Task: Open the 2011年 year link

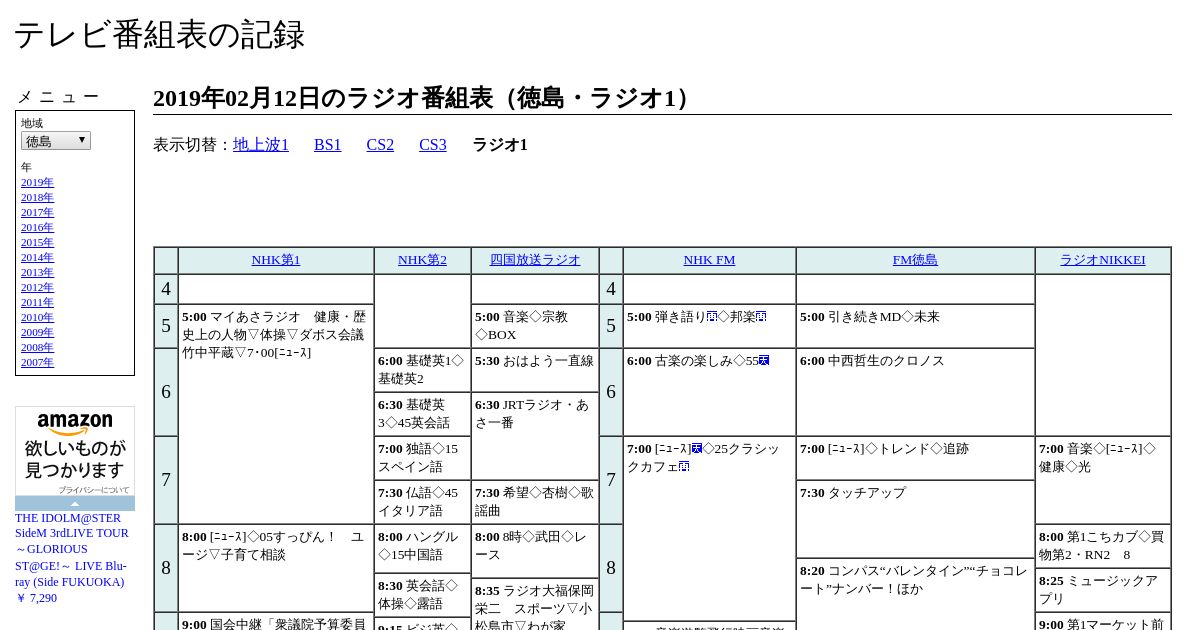Action: tap(37, 302)
